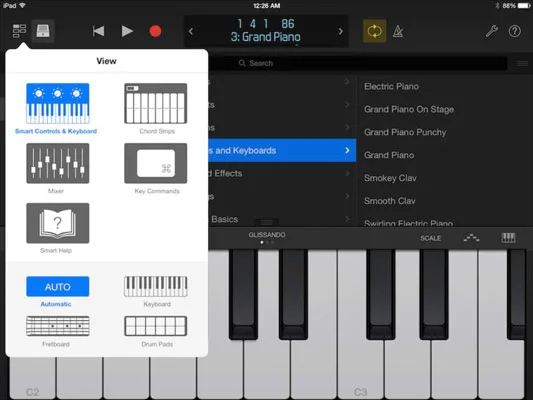Toggle the metronome icon
Screen dimensions: 533x400
pyautogui.click(x=398, y=31)
